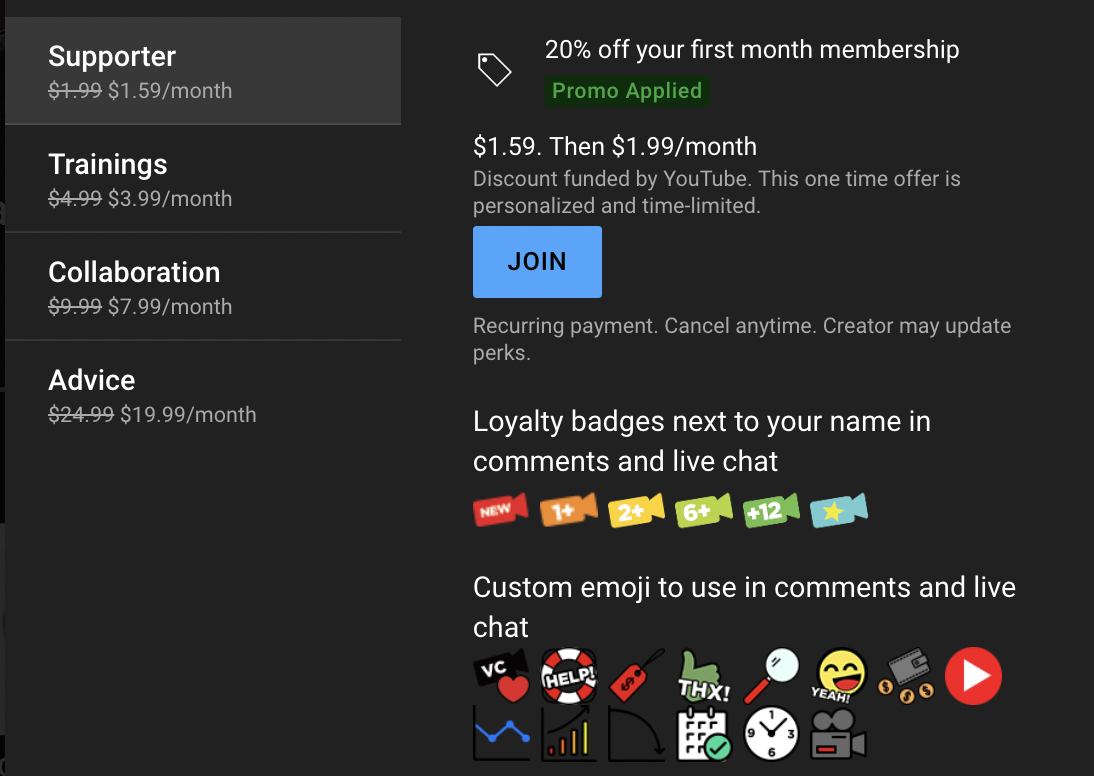Click the blue star loyalty badge
Viewport: 1094px width, 776px height.
tap(839, 510)
